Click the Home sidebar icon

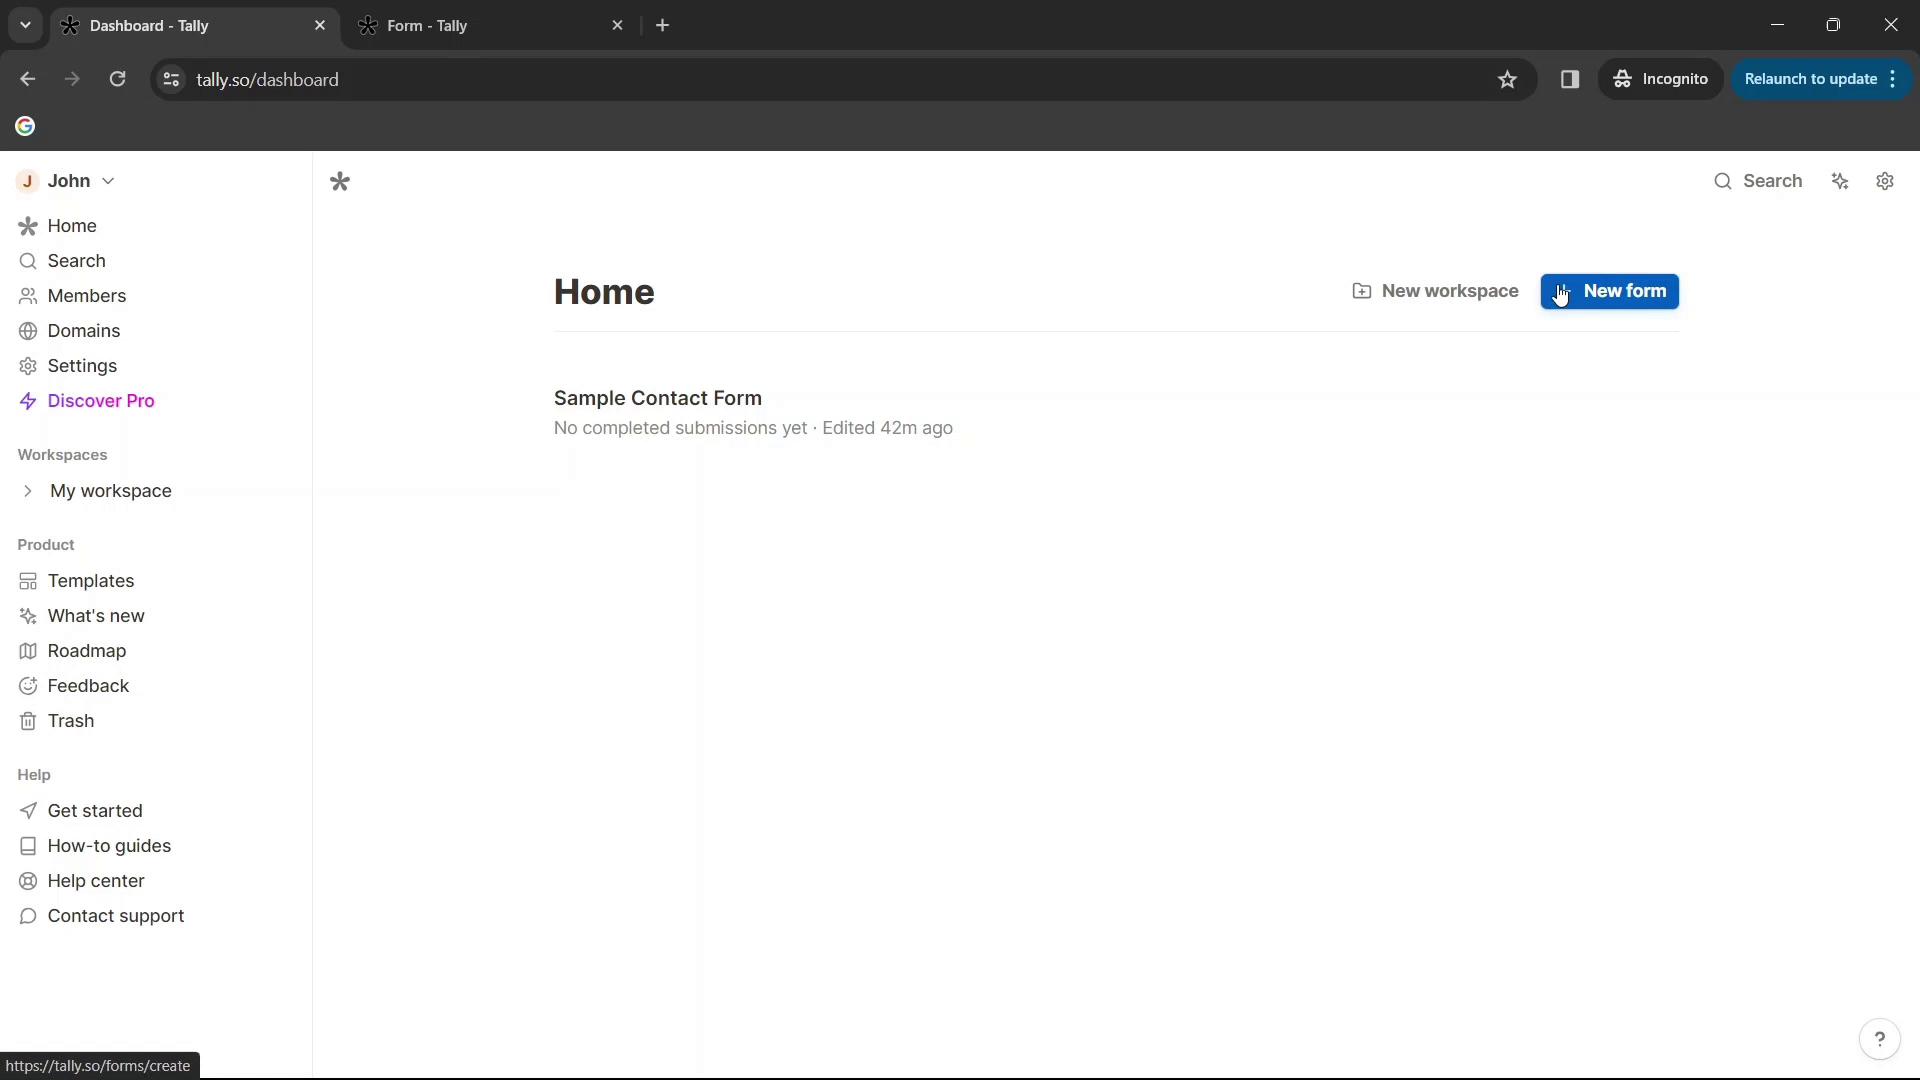(x=26, y=225)
